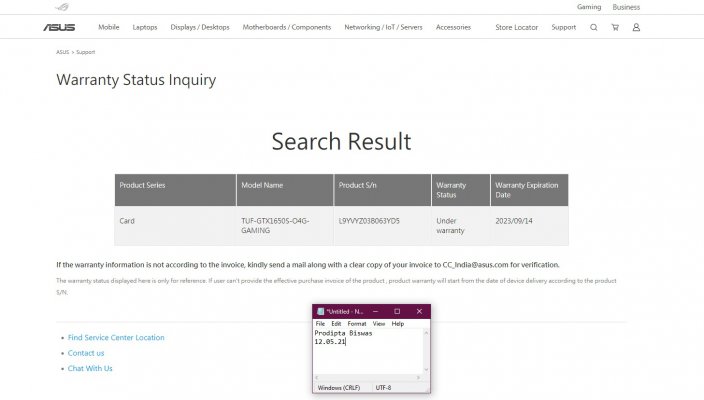
Task: Click Support in the breadcrumb
Action: click(x=85, y=52)
